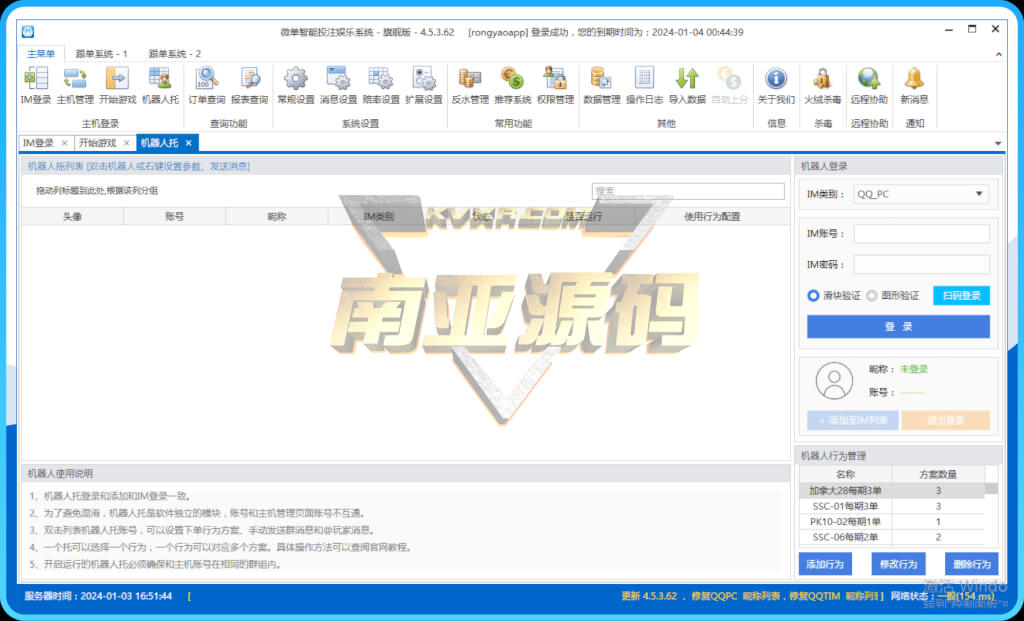Open the 推荐系统 referral system
This screenshot has height=621, width=1024.
coord(513,86)
